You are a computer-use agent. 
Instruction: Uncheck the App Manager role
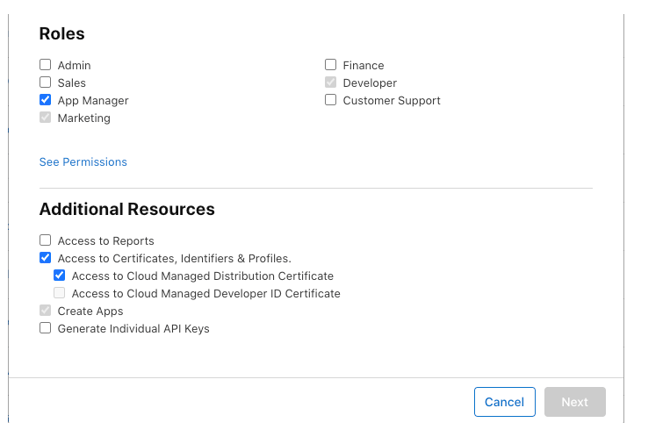(x=45, y=100)
